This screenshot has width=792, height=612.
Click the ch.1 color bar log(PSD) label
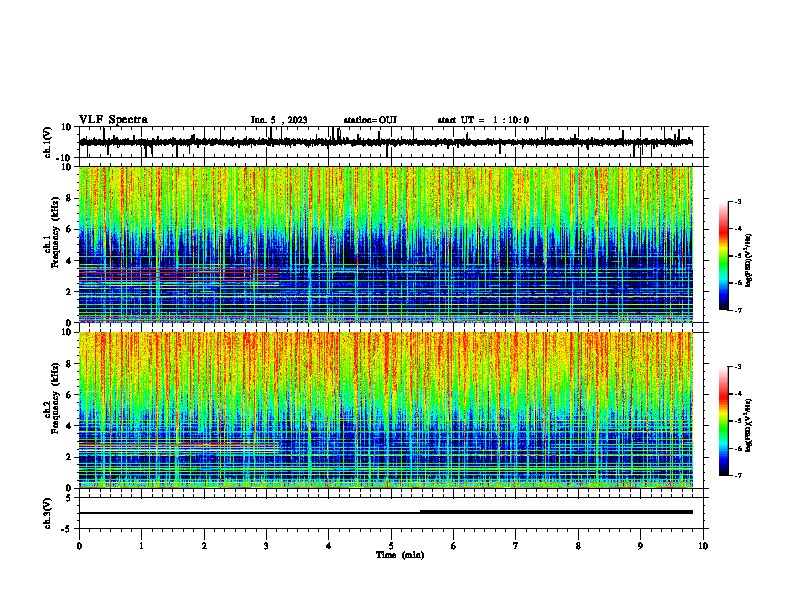pos(748,260)
